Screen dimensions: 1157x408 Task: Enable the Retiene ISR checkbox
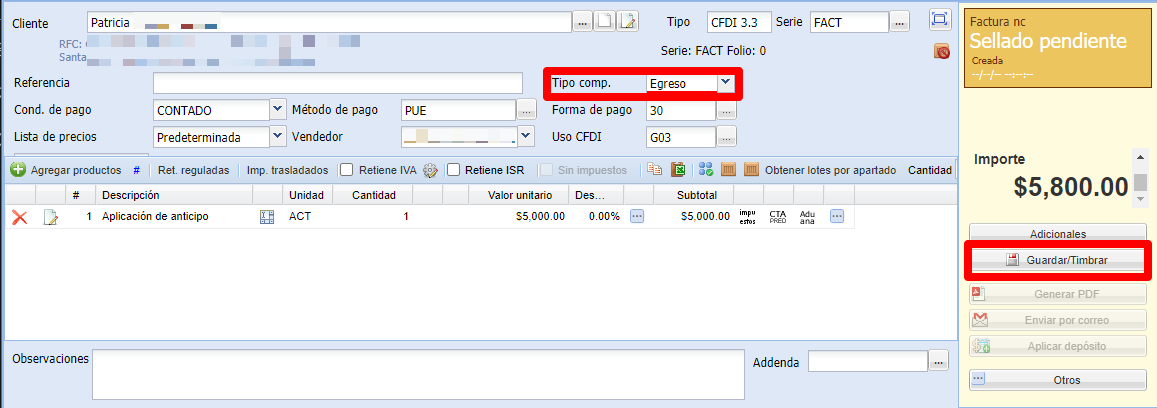(x=453, y=170)
